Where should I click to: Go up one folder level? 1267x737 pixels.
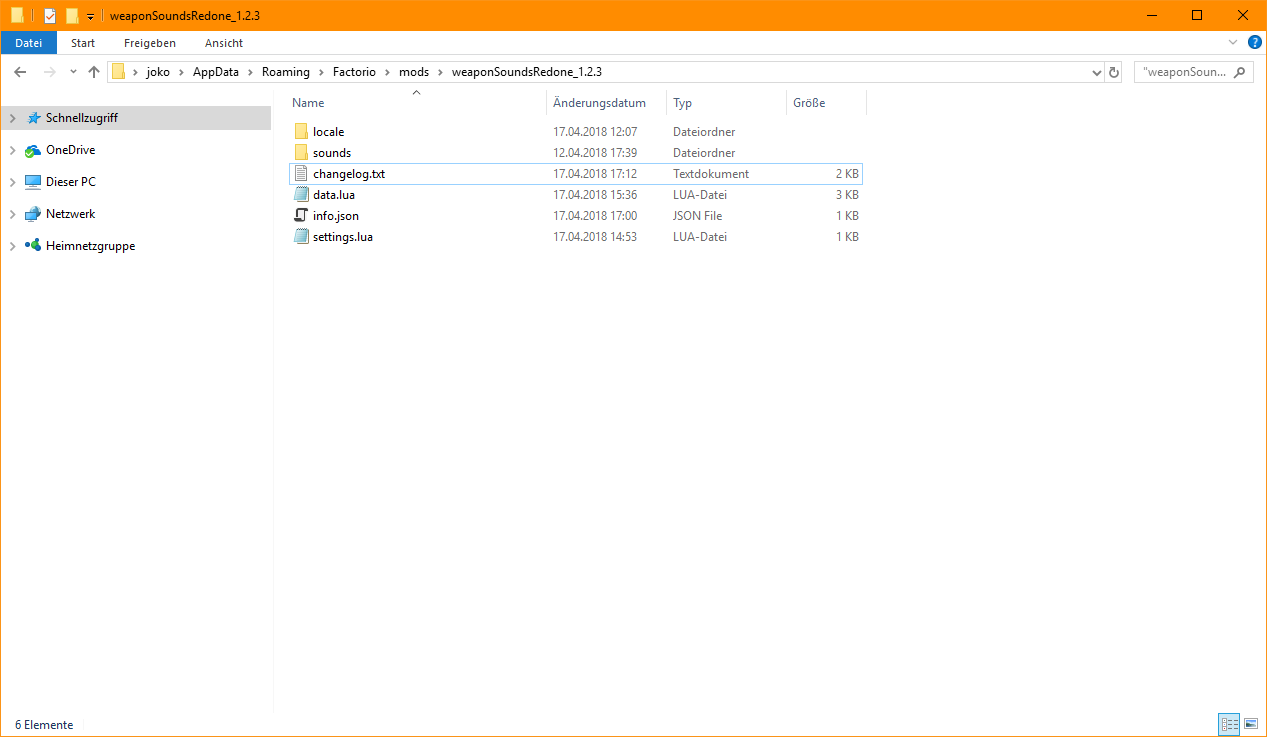[x=94, y=72]
